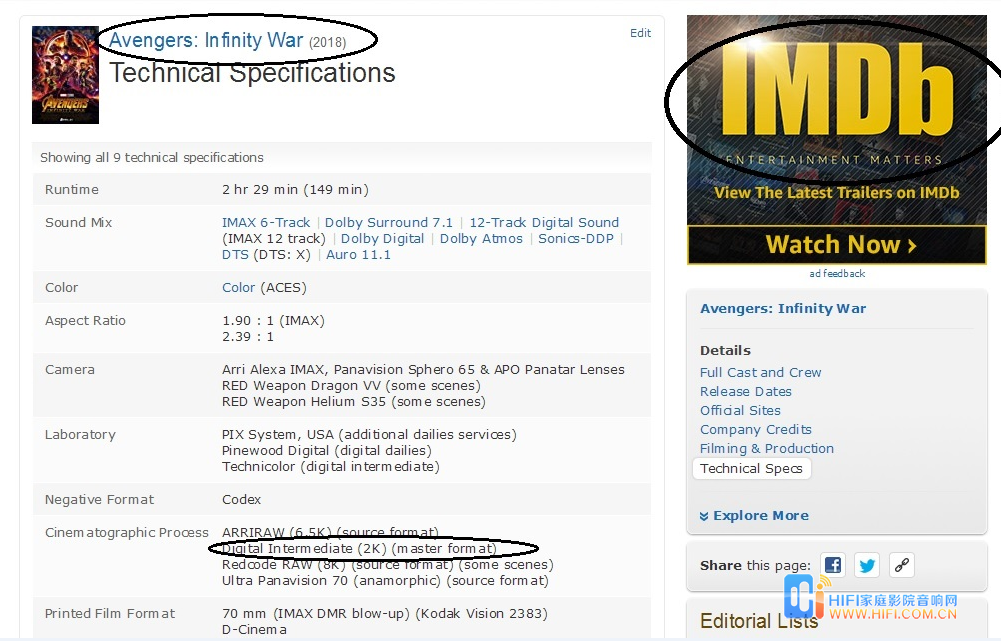Click the Laboratory row label
The width and height of the screenshot is (1001, 641).
[80, 435]
